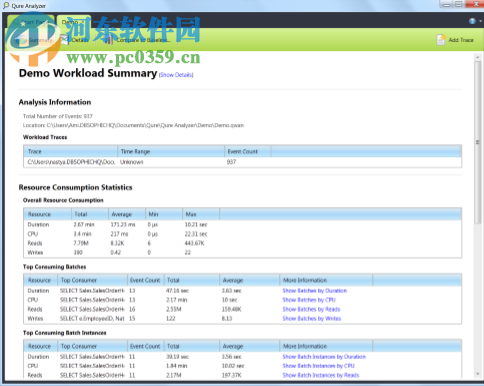
Task: Click the max value 10.21 sec
Action: [x=196, y=225]
